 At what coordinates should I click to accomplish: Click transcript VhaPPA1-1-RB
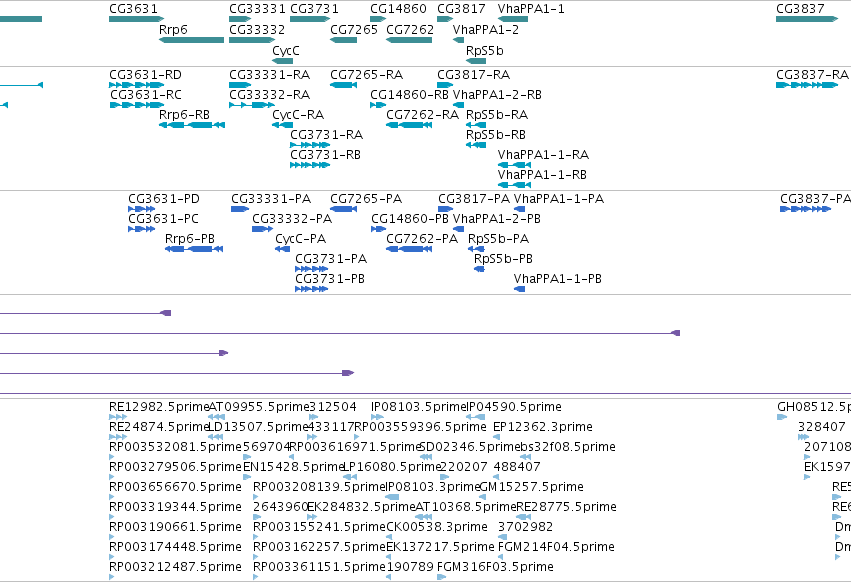542,175
